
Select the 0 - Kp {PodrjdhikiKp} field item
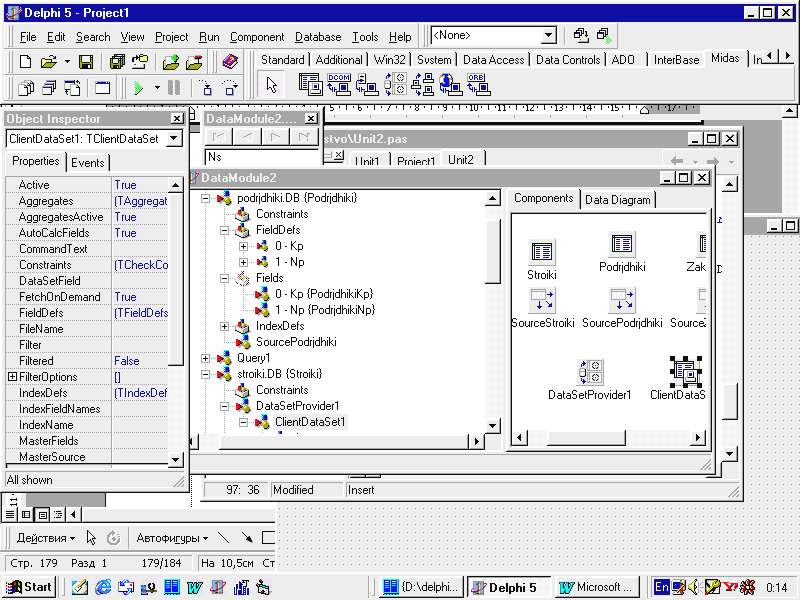(x=324, y=294)
